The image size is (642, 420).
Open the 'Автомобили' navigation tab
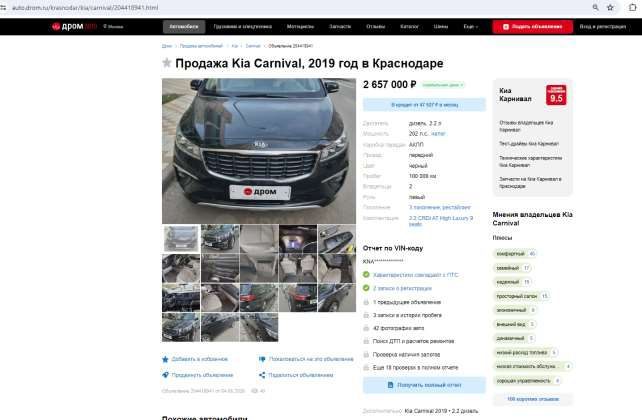(184, 27)
